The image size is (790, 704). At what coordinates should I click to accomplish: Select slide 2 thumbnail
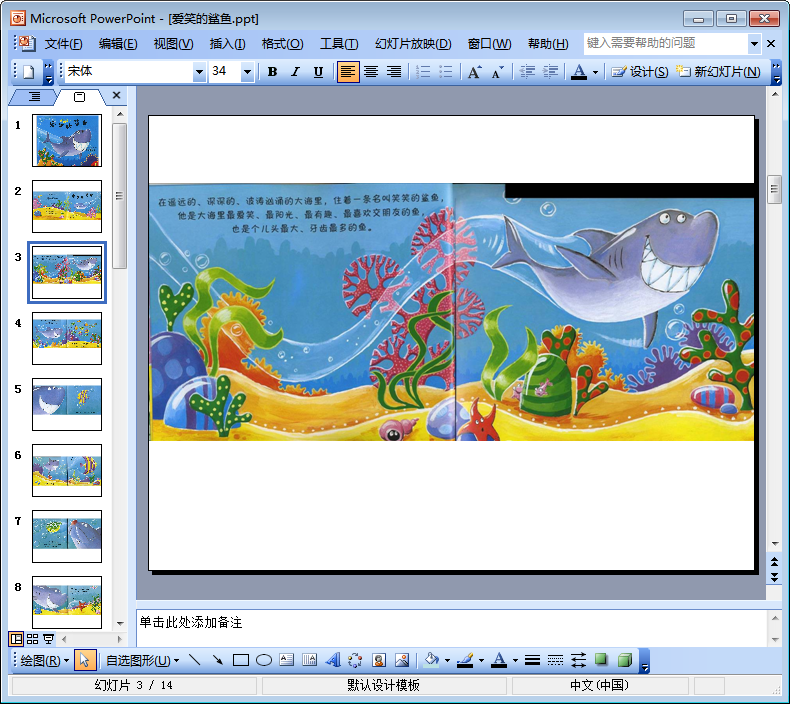point(67,206)
